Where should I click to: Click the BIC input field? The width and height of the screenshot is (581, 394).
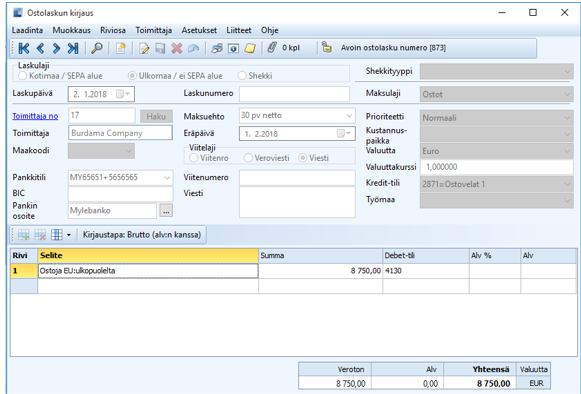(x=120, y=194)
